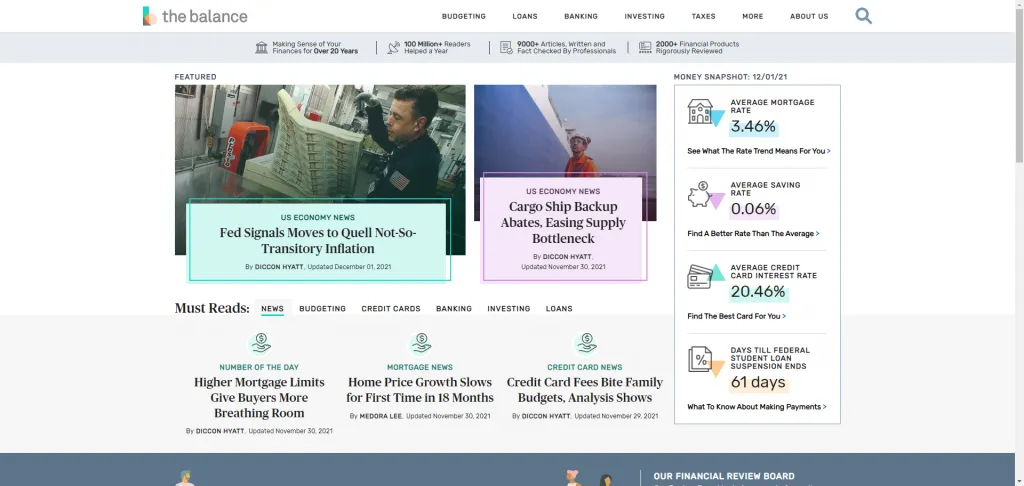The width and height of the screenshot is (1024, 486).
Task: Click US Economy News label on Cargo Ship card
Action: (563, 191)
